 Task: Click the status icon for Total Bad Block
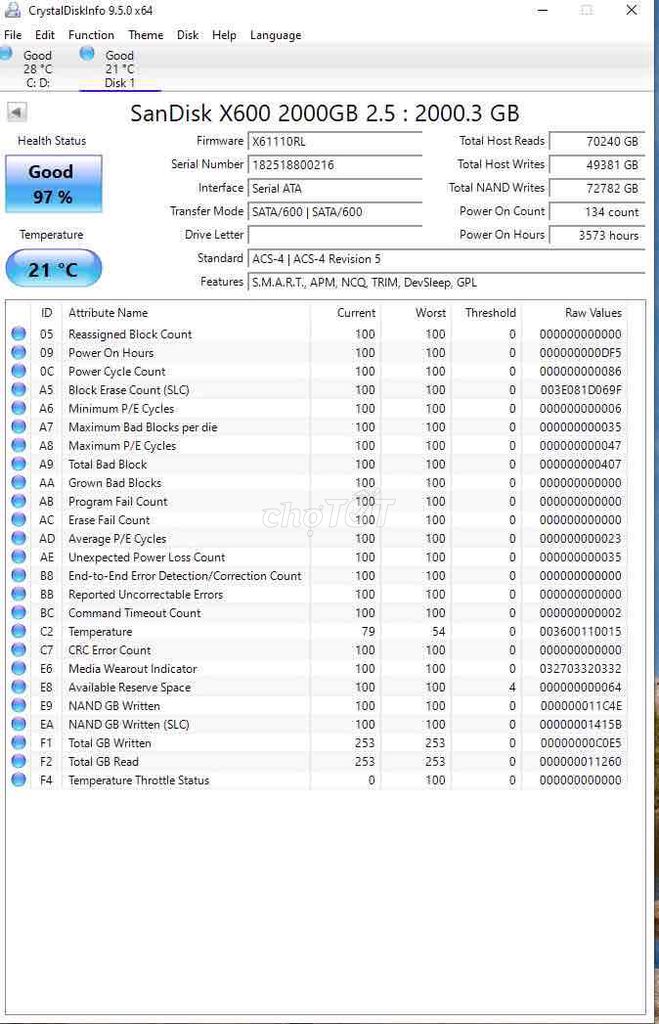click(x=18, y=464)
